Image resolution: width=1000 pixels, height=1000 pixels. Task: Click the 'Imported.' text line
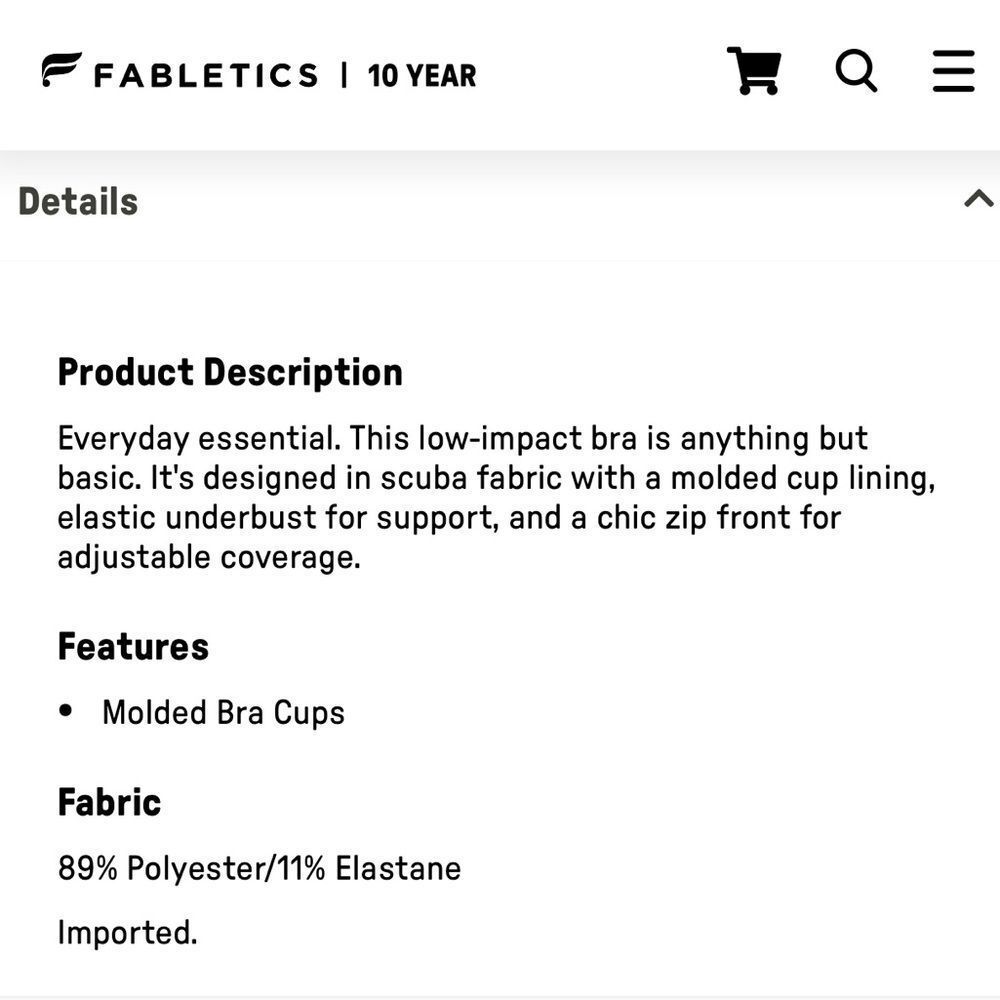[x=127, y=932]
